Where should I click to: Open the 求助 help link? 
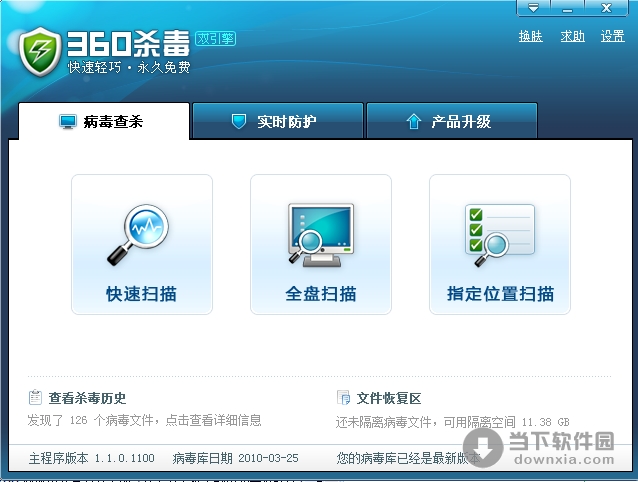coord(572,36)
